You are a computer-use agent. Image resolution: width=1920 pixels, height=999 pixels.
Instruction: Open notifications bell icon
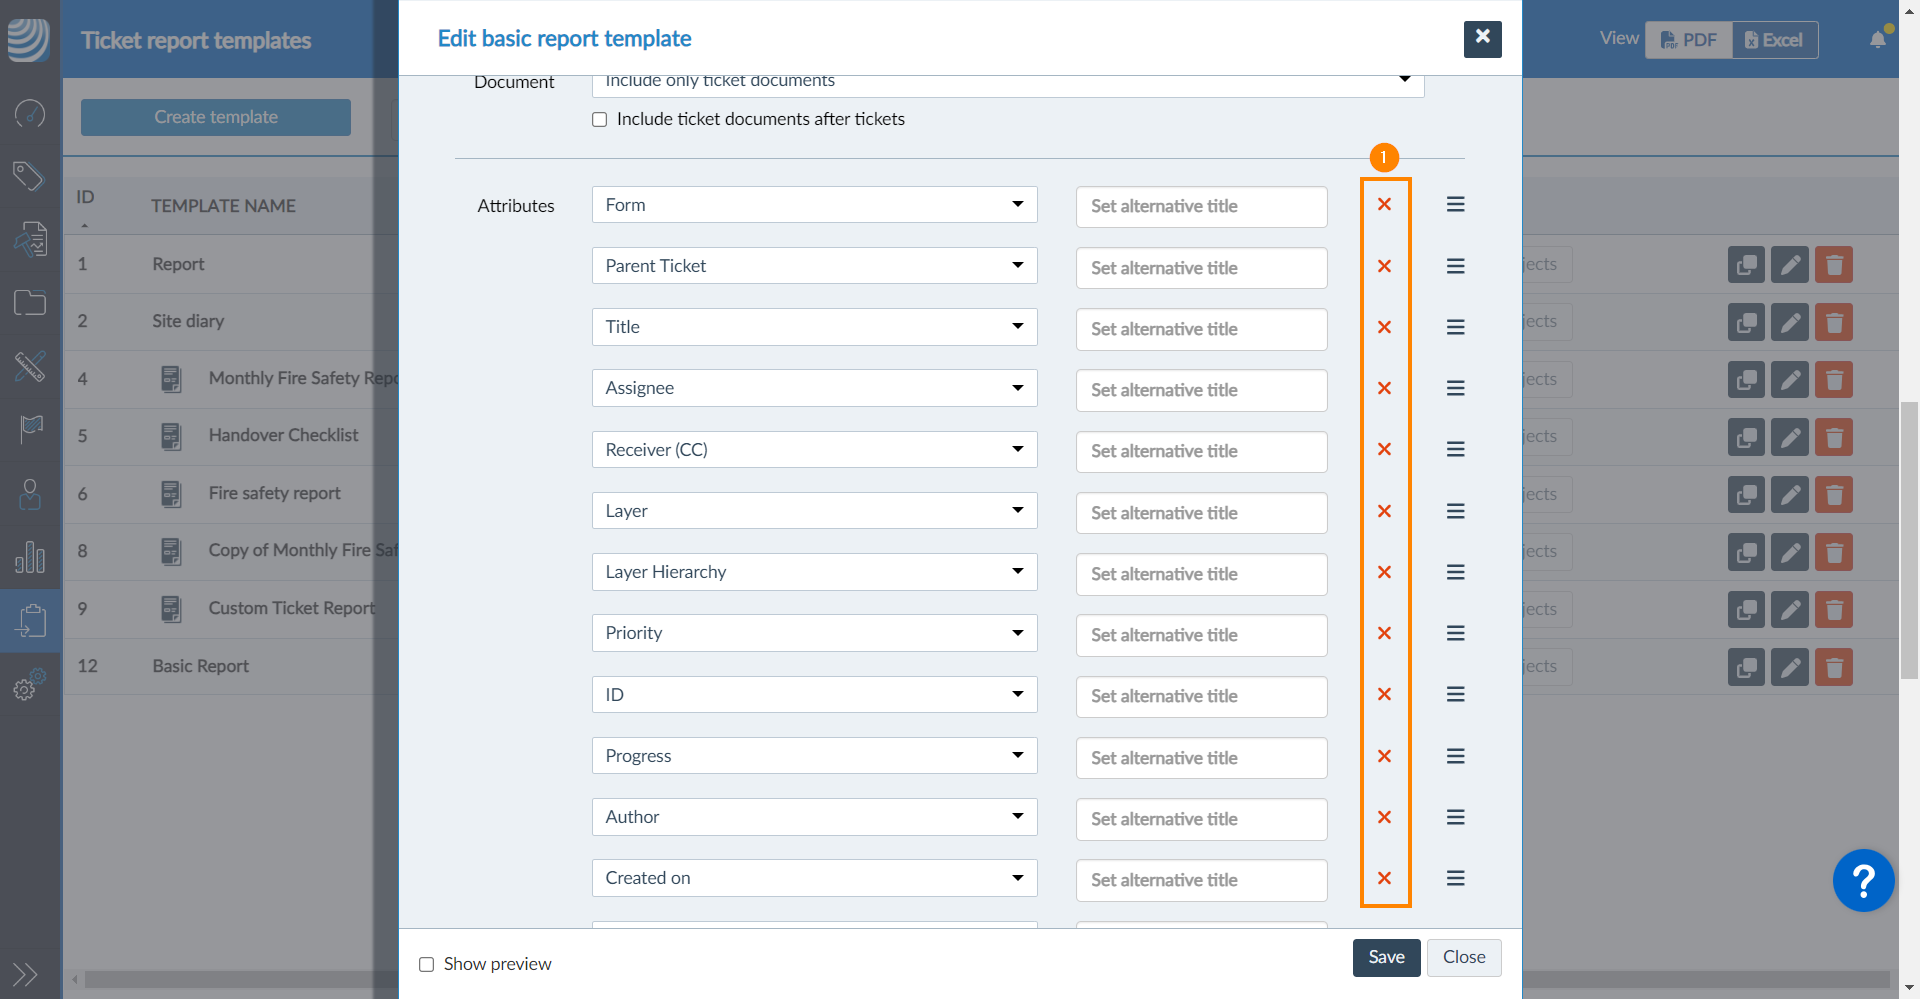click(x=1877, y=40)
